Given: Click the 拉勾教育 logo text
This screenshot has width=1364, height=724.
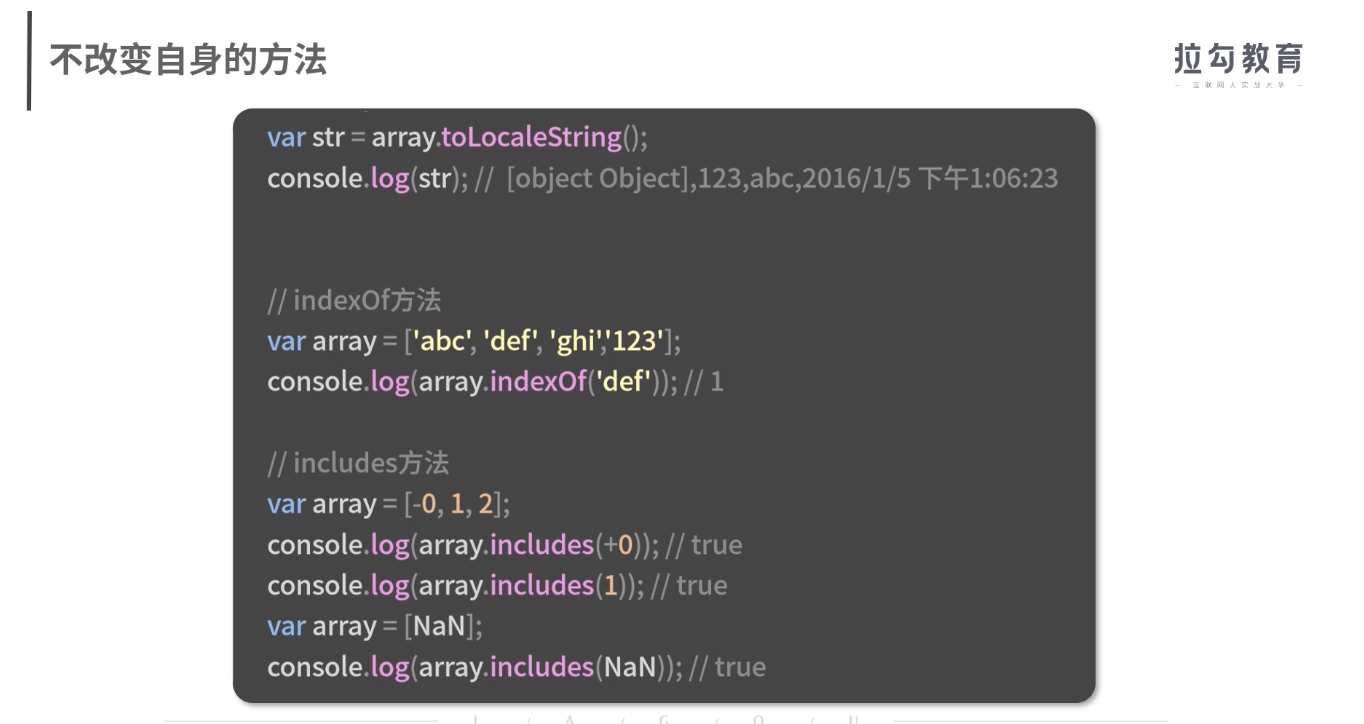Looking at the screenshot, I should click(1238, 60).
